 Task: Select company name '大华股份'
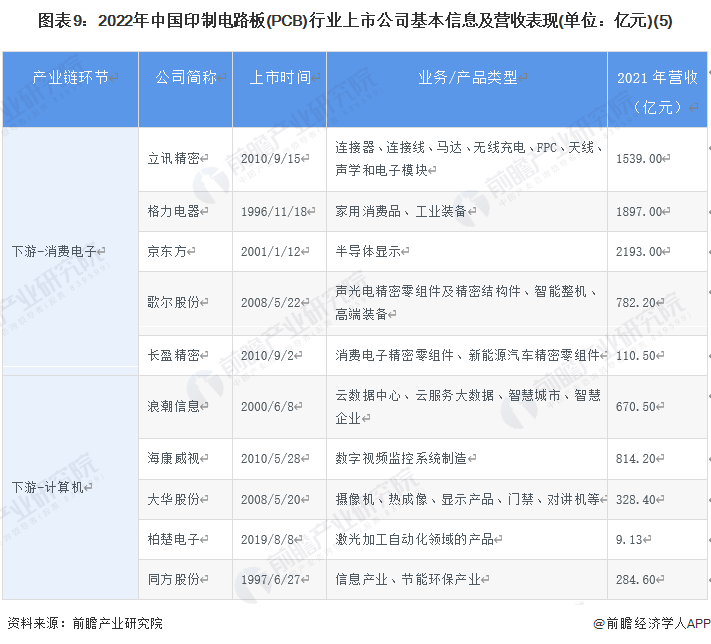[174, 499]
